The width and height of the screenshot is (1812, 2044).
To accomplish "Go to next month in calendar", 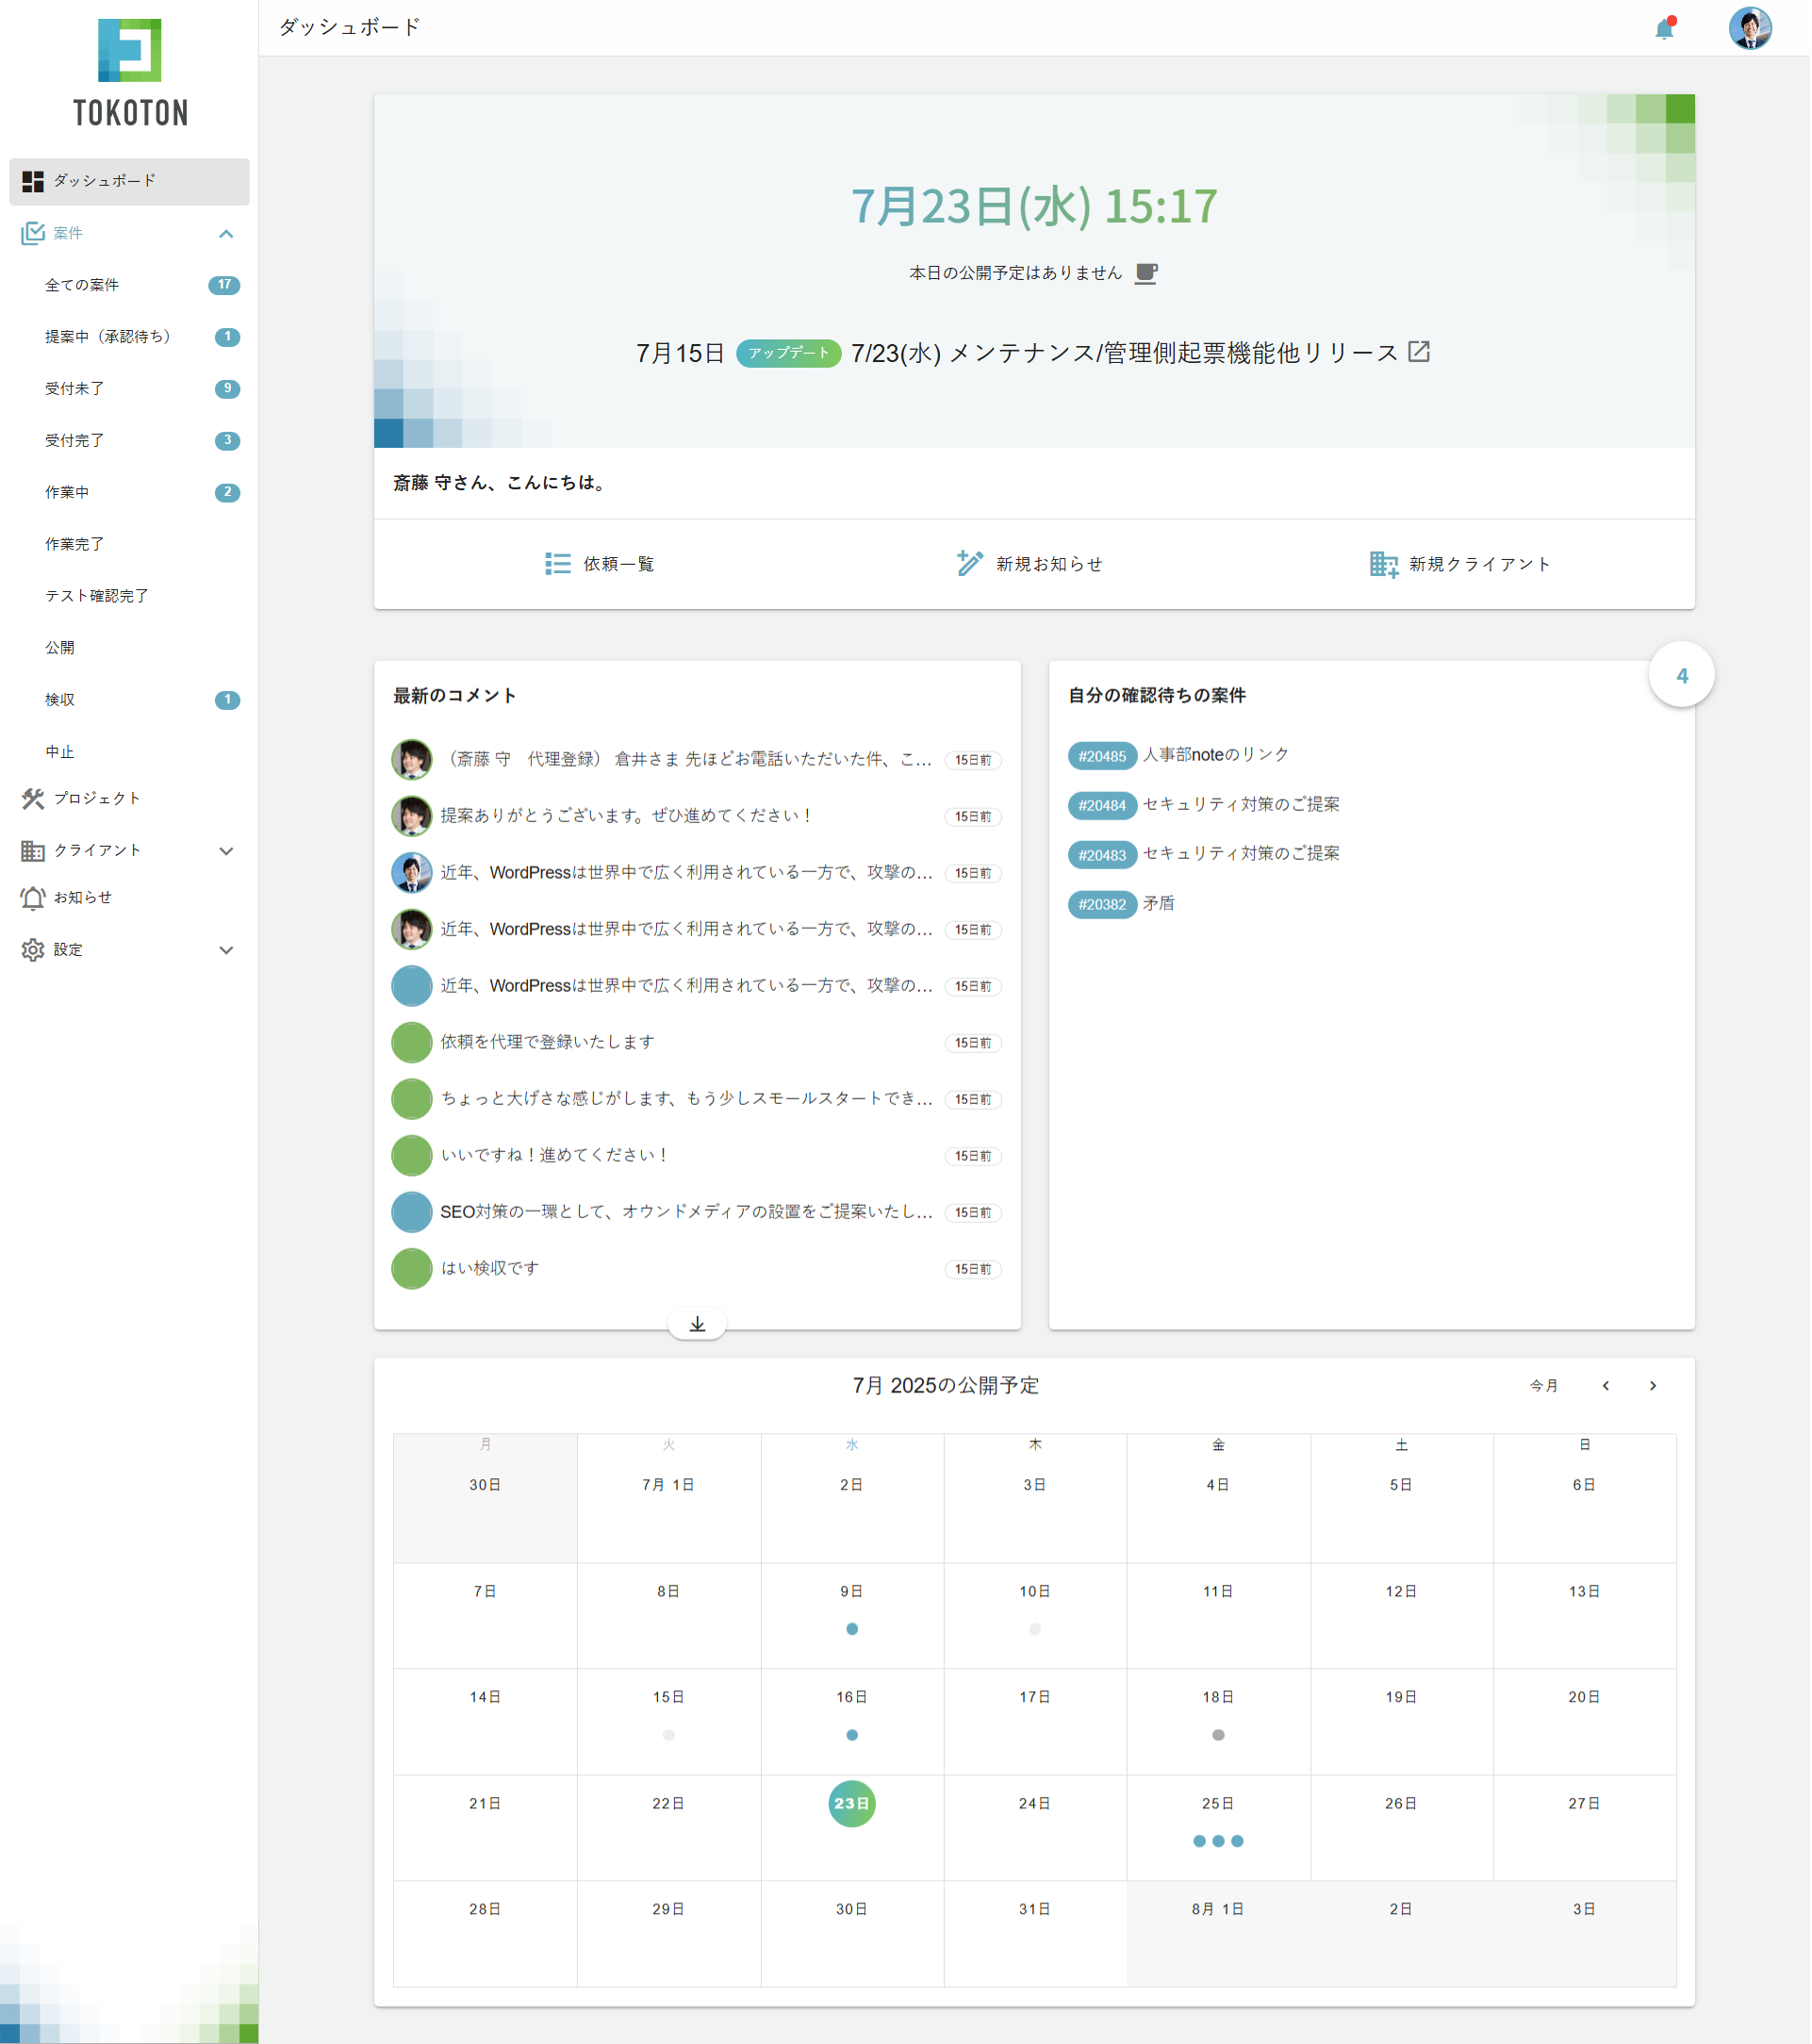I will pyautogui.click(x=1654, y=1386).
